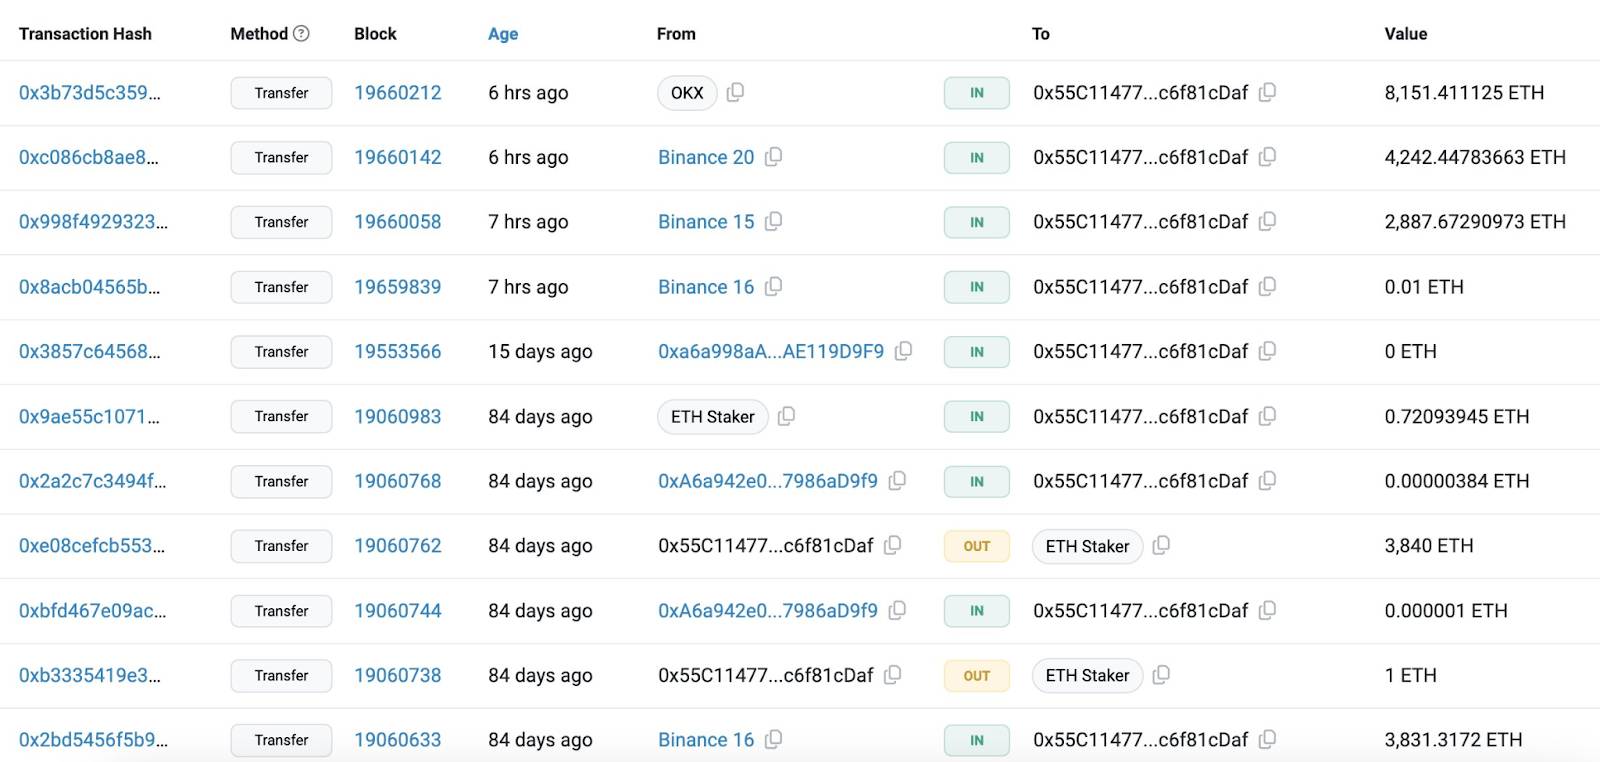The image size is (1600, 762).
Task: Click Transfer method tag for block 19553566
Action: pyautogui.click(x=281, y=351)
